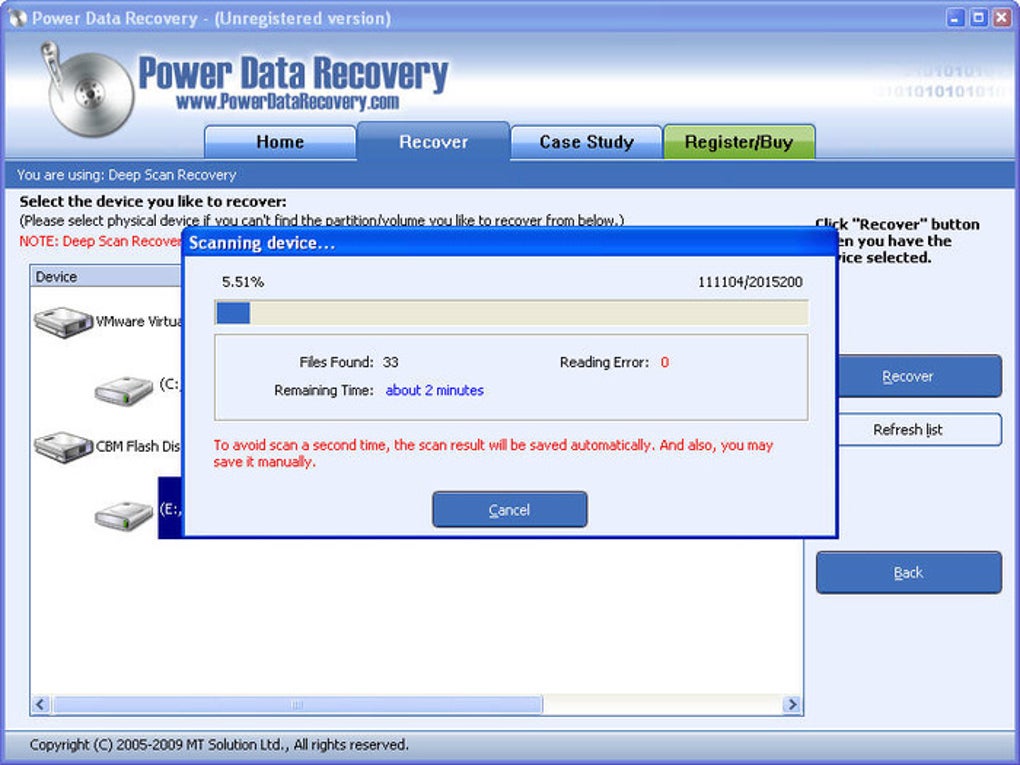The width and height of the screenshot is (1020, 765).
Task: Click the right arrow of horizontal scrollbar
Action: pyautogui.click(x=792, y=705)
